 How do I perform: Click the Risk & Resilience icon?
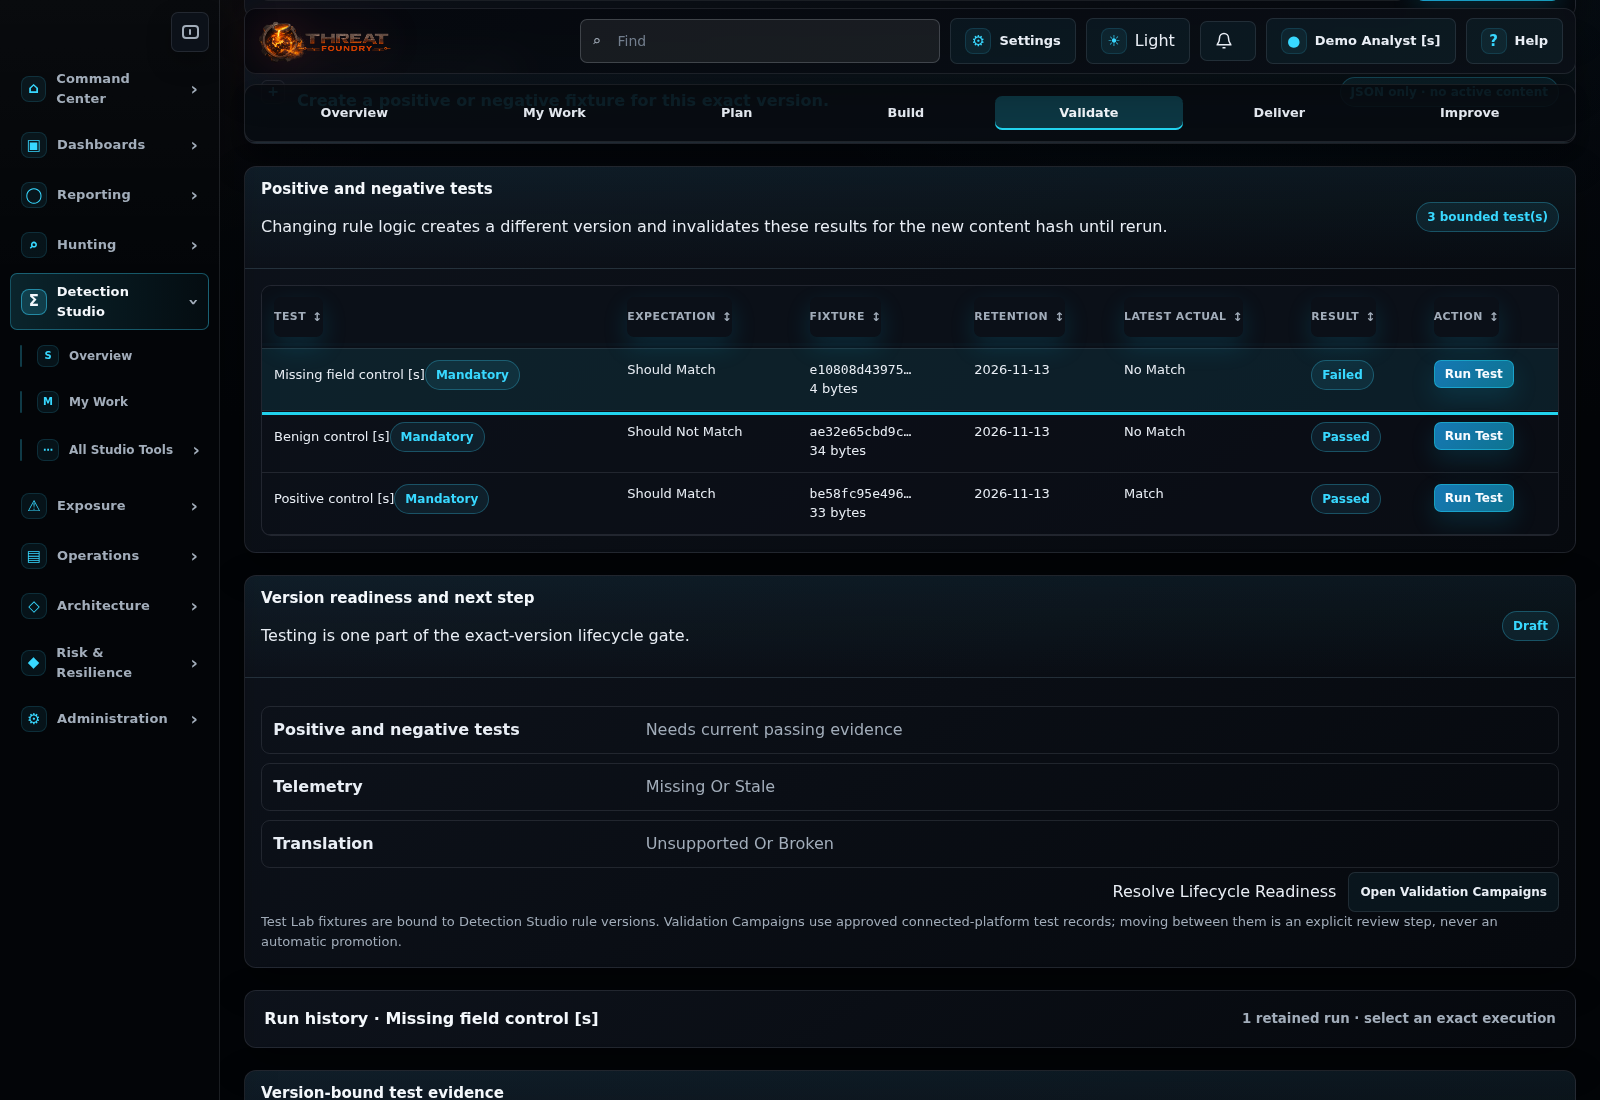34,663
